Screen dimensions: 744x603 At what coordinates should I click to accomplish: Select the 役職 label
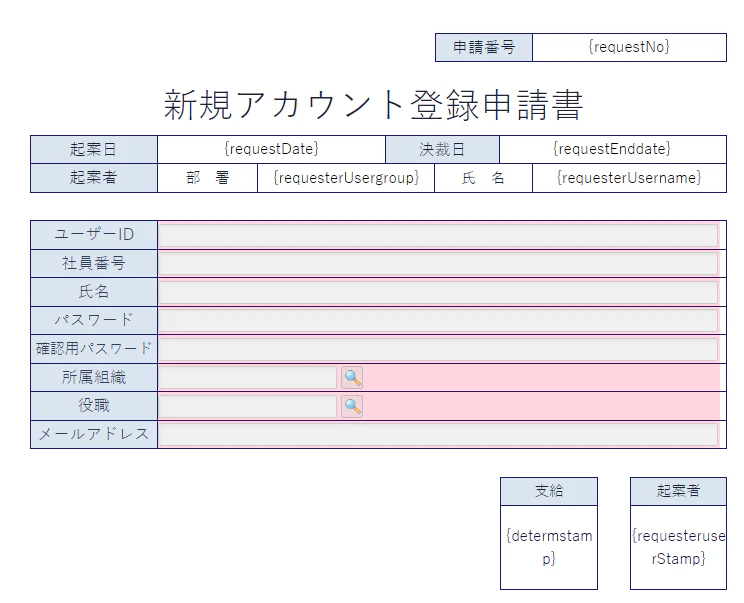(x=94, y=406)
